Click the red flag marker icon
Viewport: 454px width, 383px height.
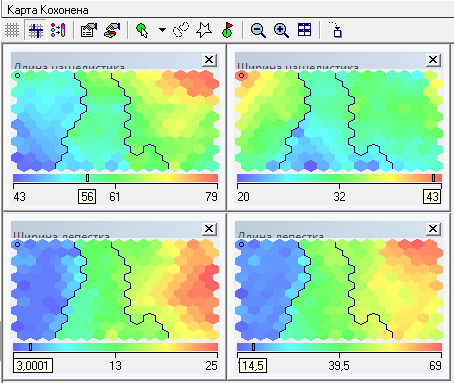click(227, 30)
